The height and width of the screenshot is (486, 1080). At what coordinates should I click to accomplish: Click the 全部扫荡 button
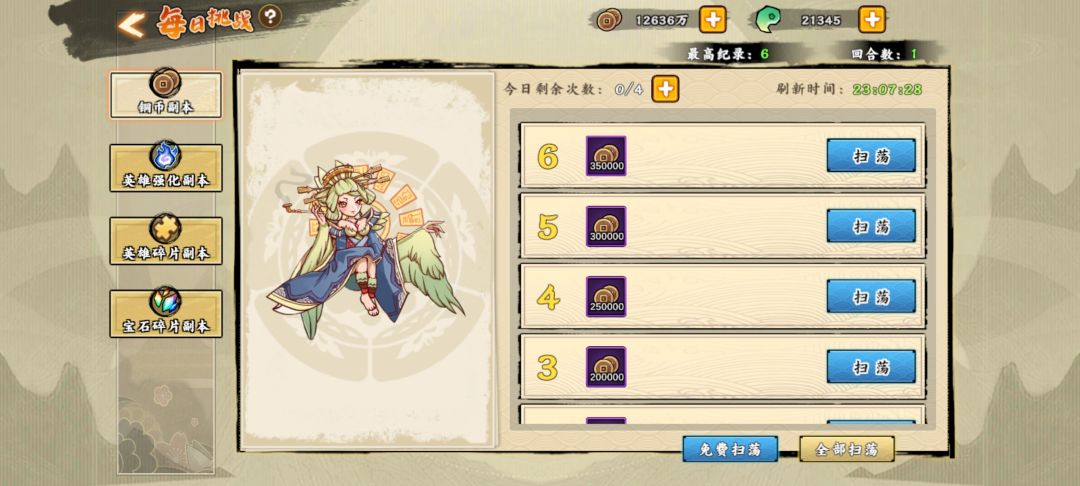click(847, 449)
